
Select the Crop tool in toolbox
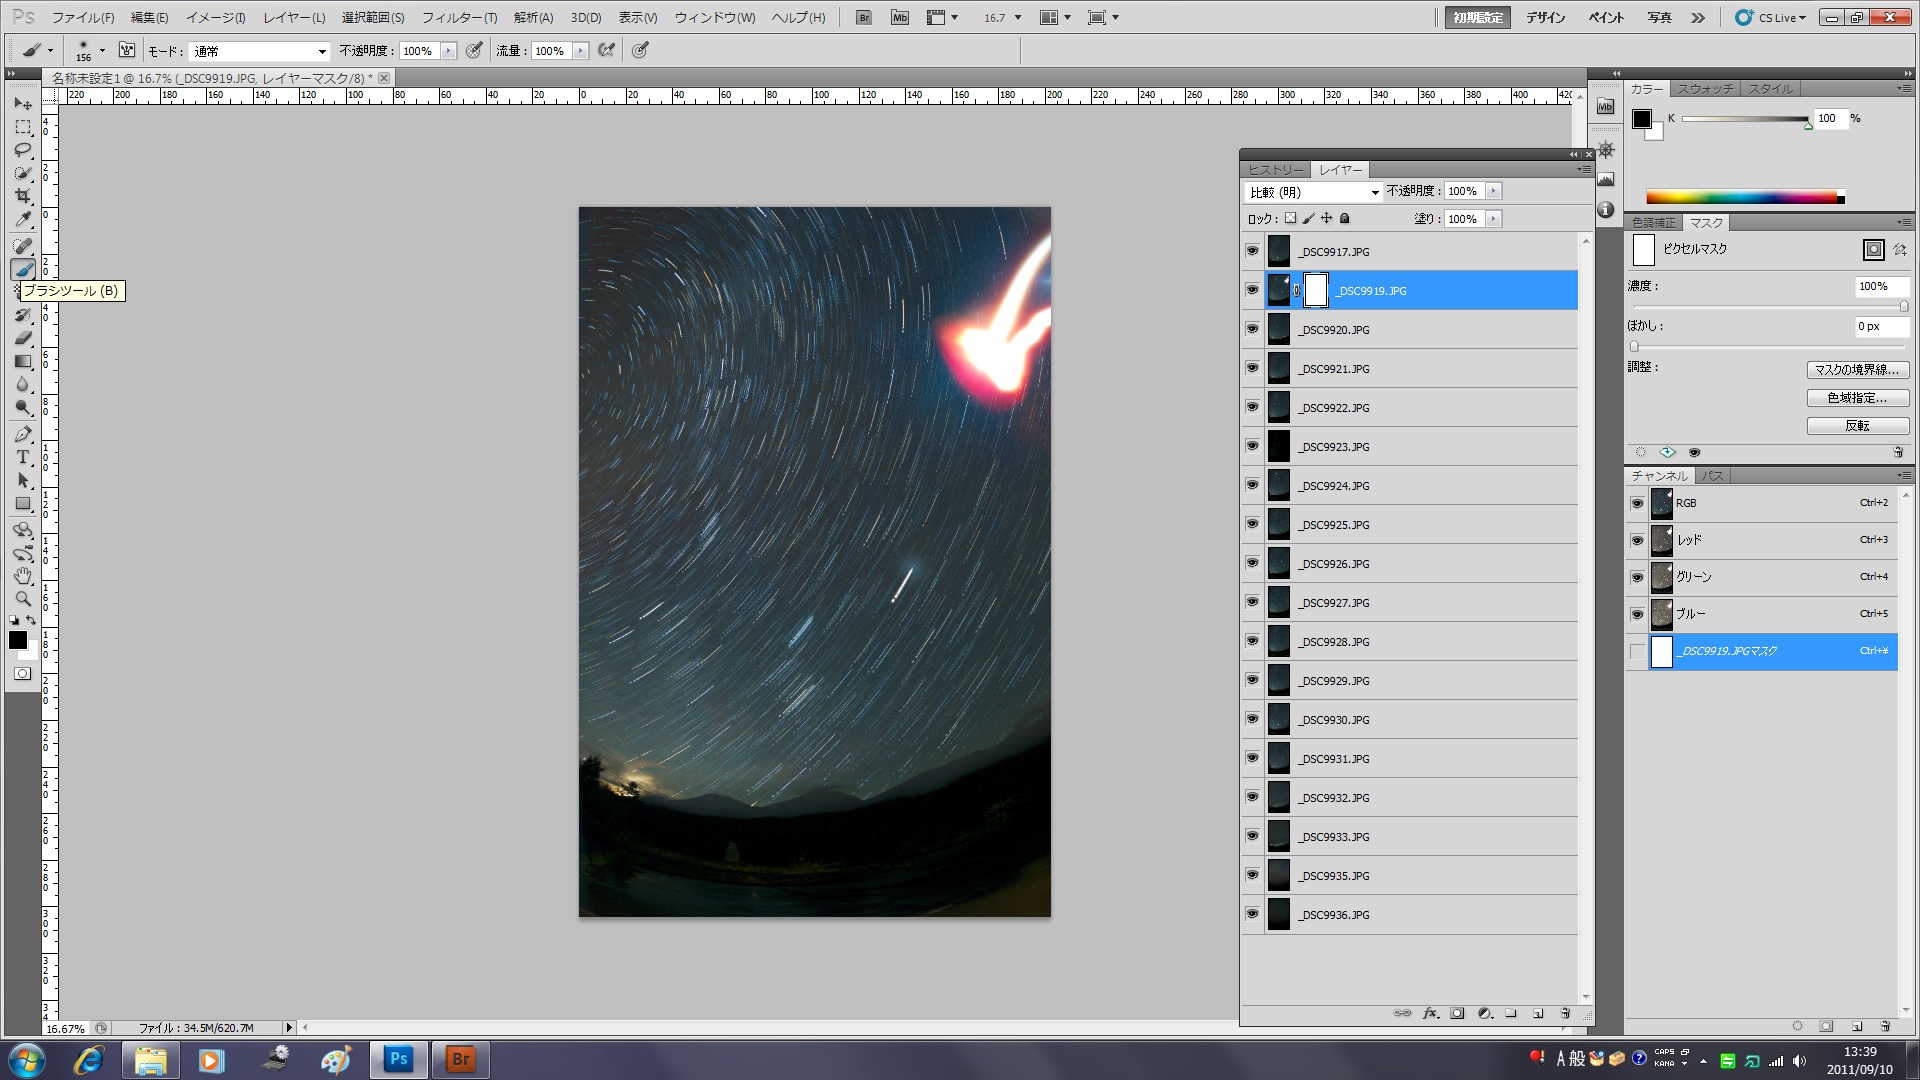click(x=23, y=196)
